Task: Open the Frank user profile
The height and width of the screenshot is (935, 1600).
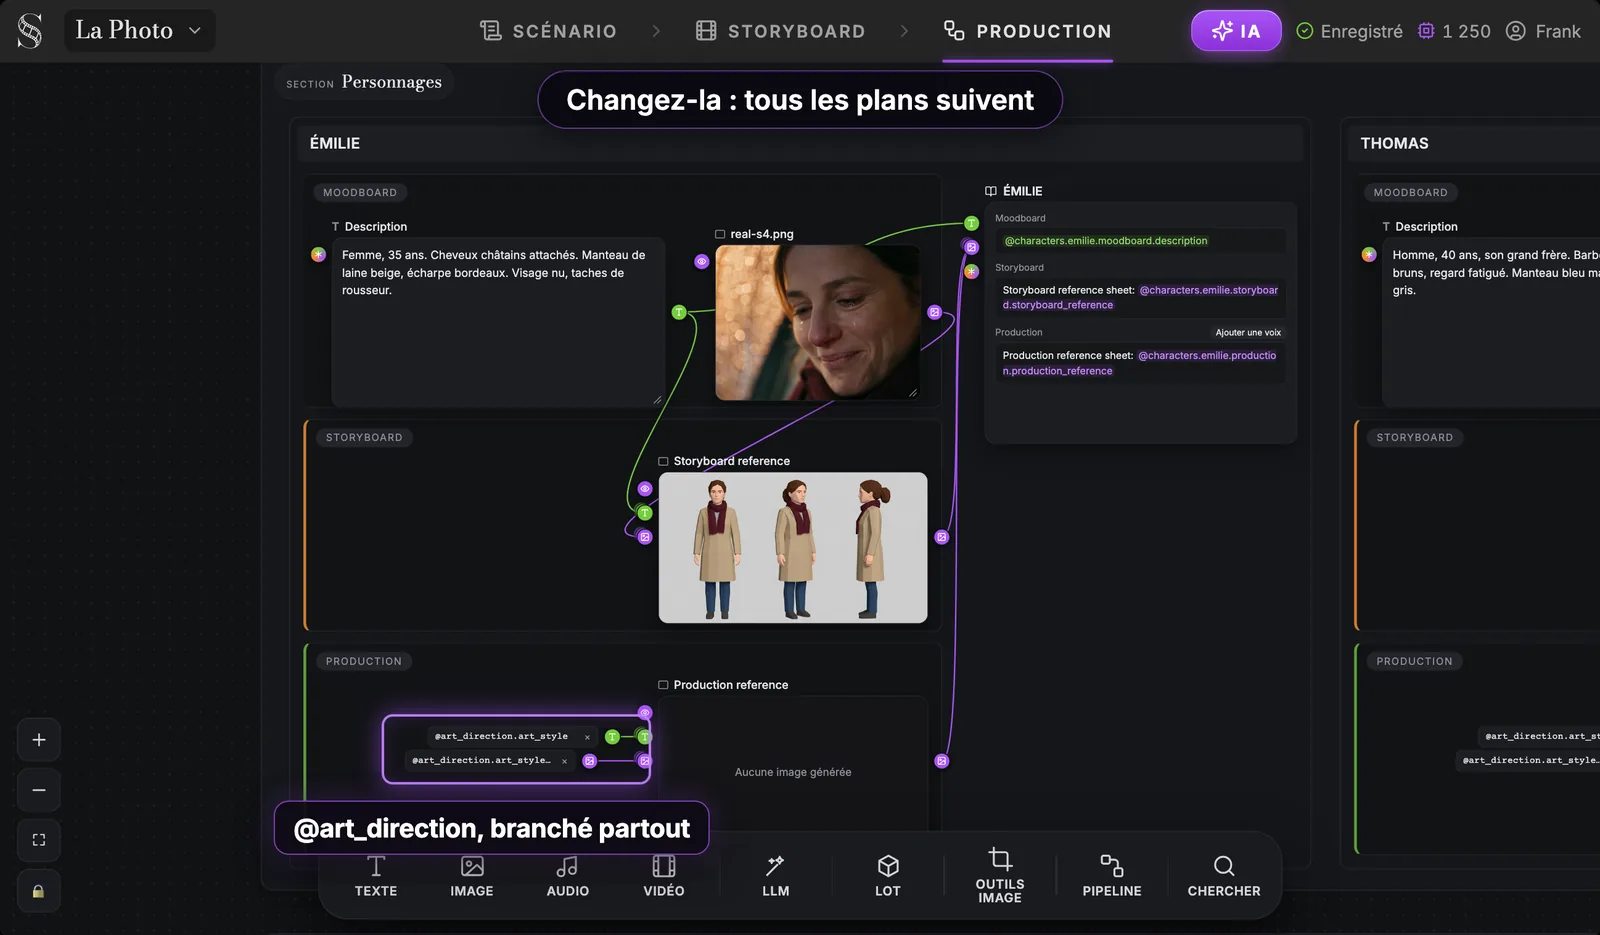Action: click(x=1543, y=31)
